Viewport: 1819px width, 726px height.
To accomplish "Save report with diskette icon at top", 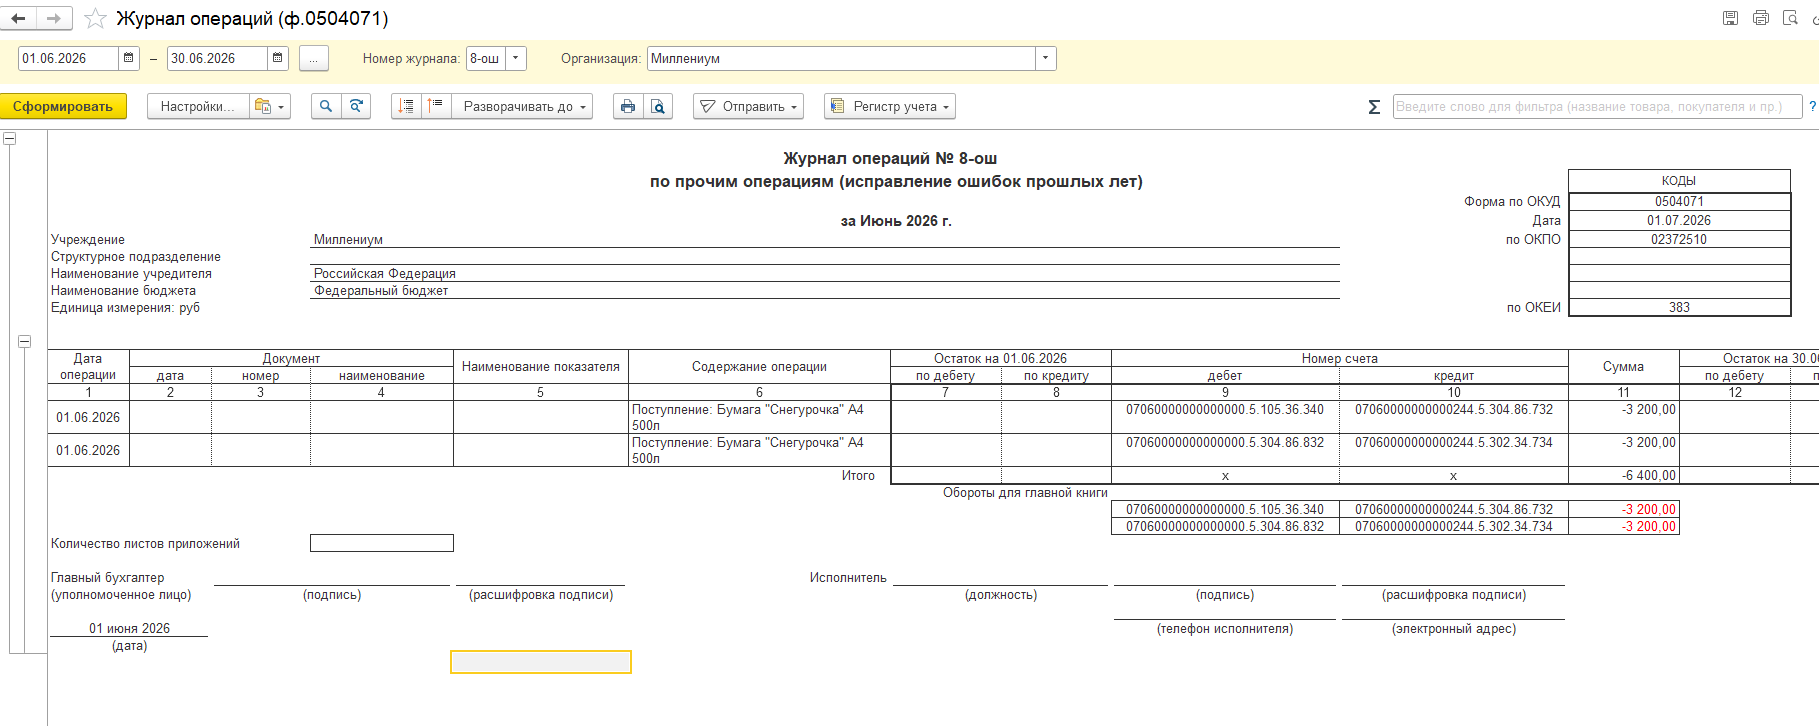I will [x=1730, y=18].
